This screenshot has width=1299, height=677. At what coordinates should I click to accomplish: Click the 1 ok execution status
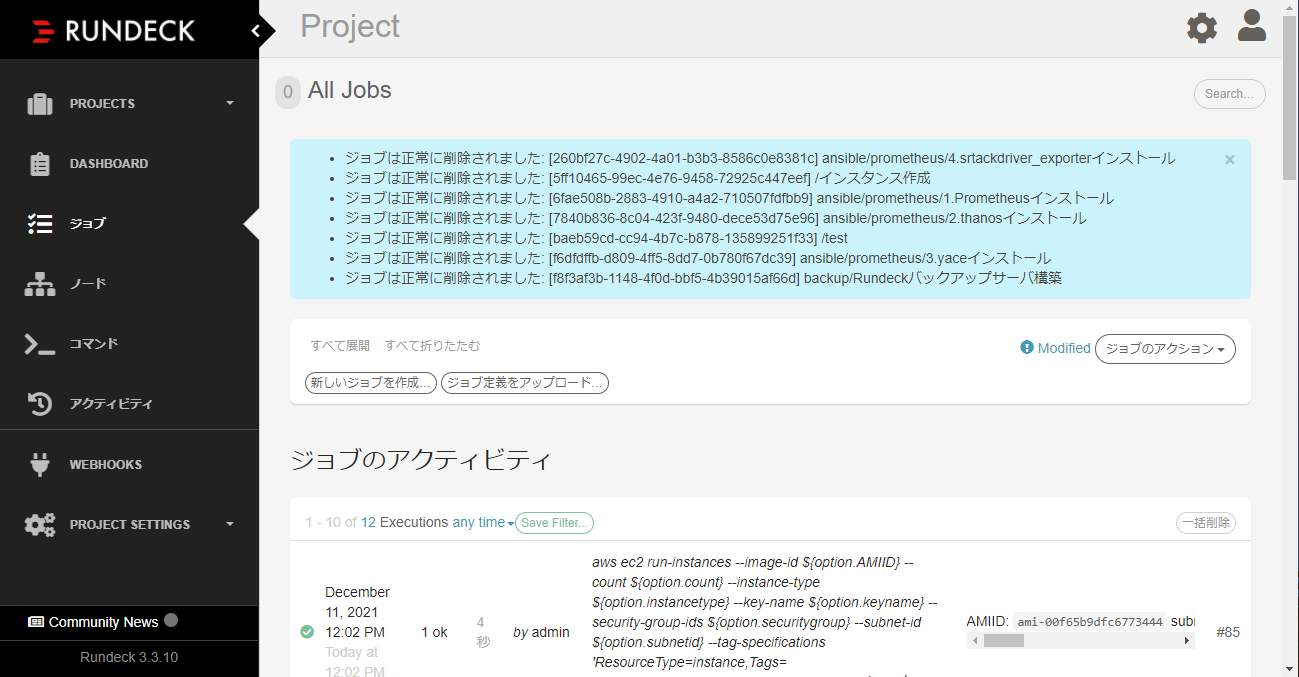[434, 632]
